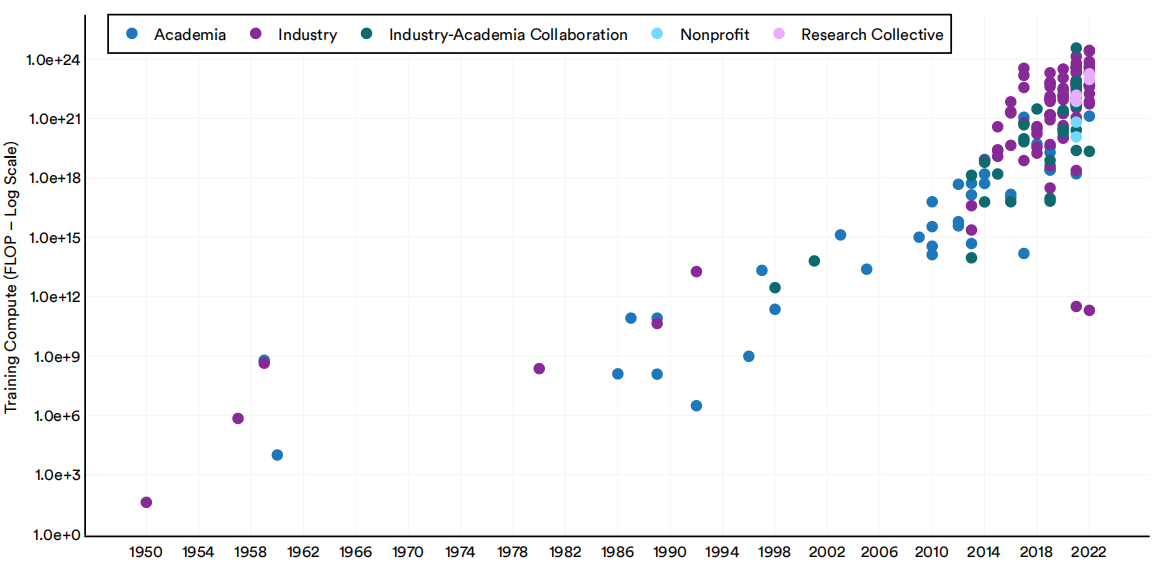This screenshot has height=571, width=1163.
Task: Click the 2022 purple outlier near 1.0e+11
Action: tap(1089, 310)
